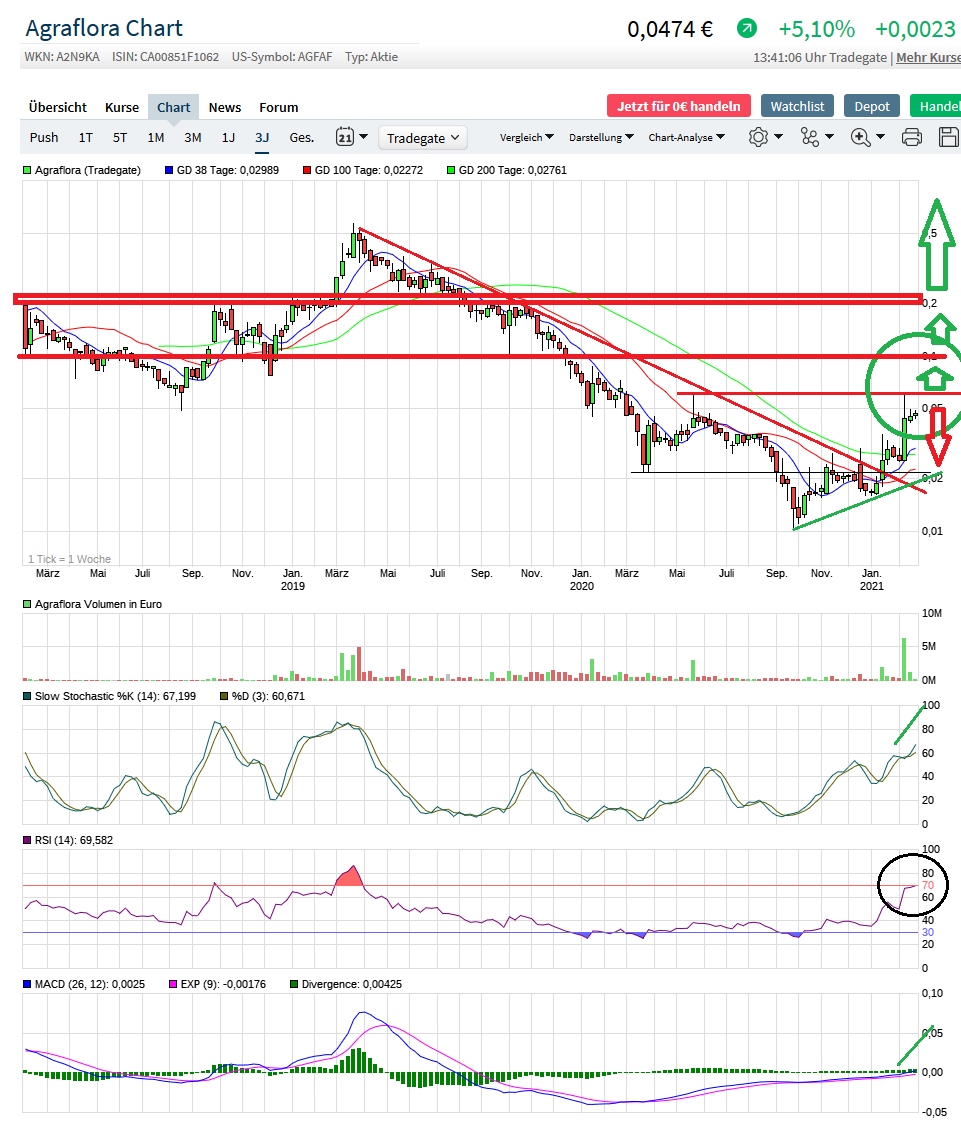This screenshot has height=1126, width=961.
Task: Switch to the Übersicht tab
Action: (x=58, y=107)
